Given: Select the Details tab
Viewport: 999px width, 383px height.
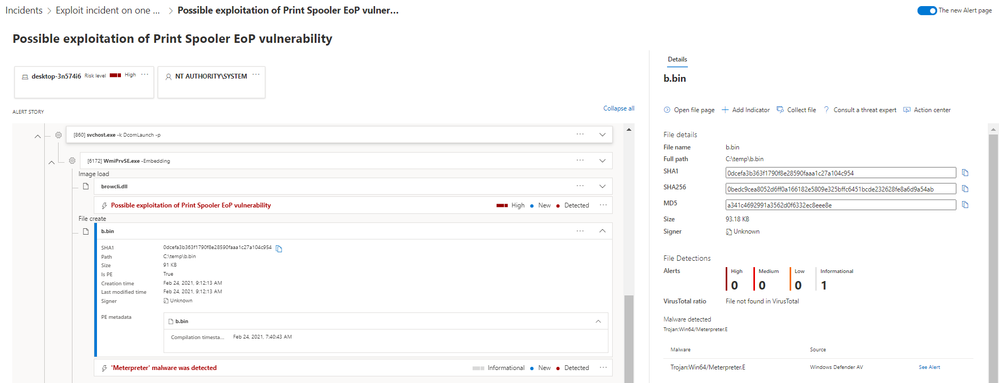Looking at the screenshot, I should tap(677, 59).
